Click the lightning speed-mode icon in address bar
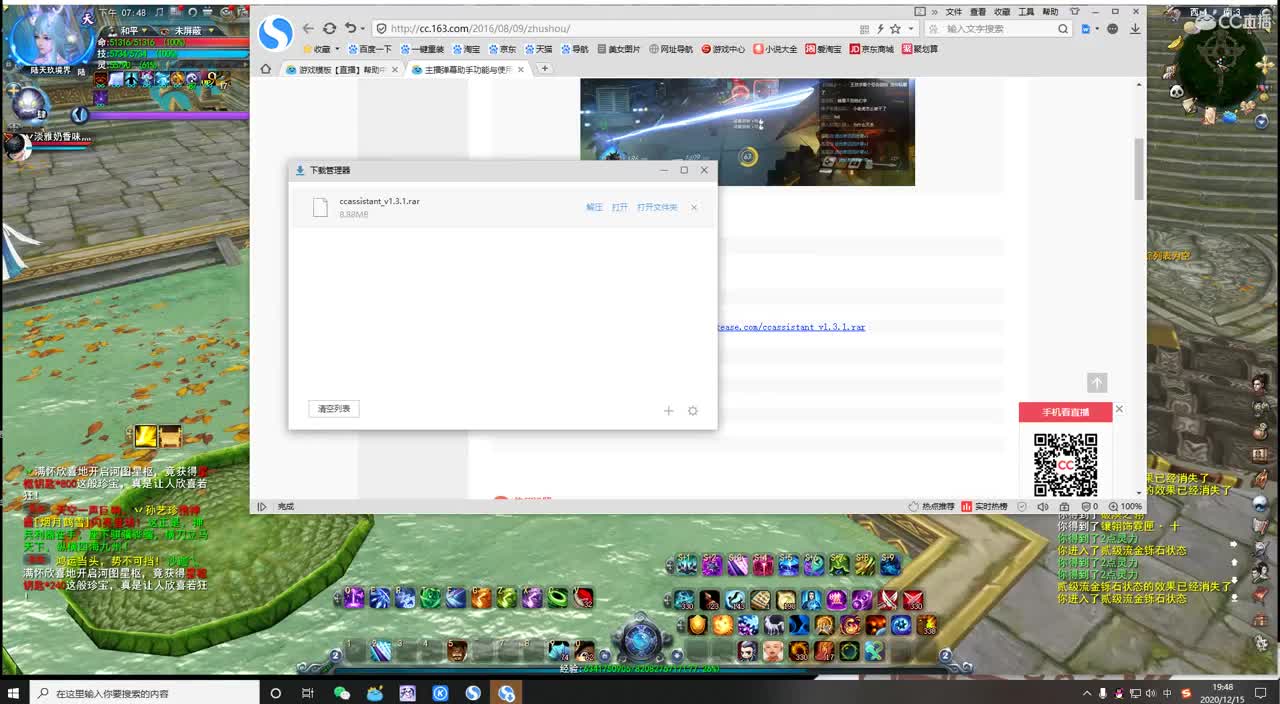The image size is (1280, 704). pos(880,29)
